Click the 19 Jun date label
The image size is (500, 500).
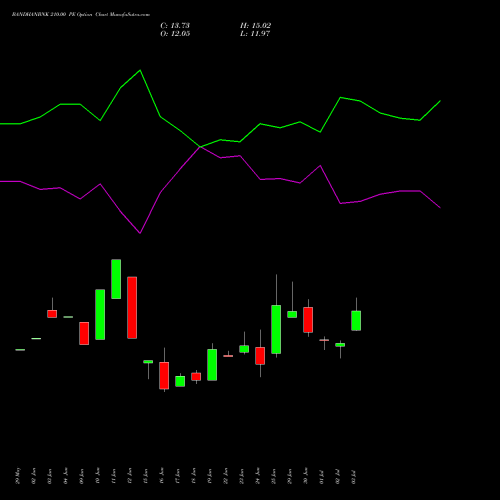210,476
